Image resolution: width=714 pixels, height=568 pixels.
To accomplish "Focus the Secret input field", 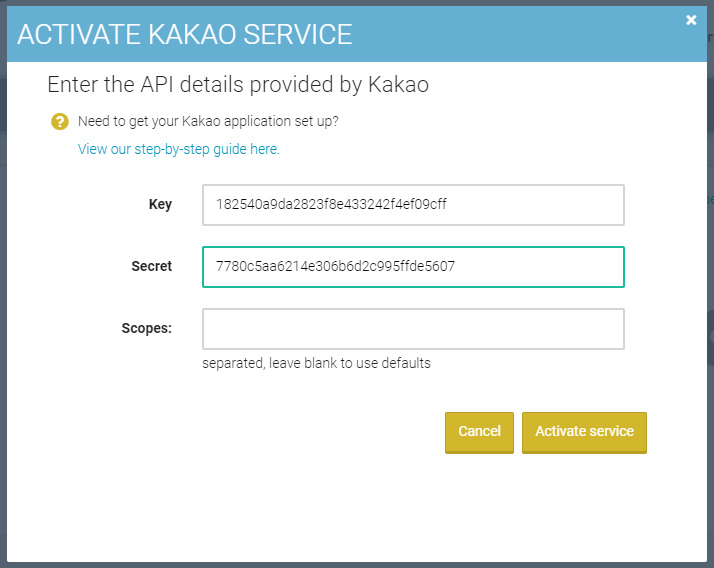I will click(x=413, y=267).
